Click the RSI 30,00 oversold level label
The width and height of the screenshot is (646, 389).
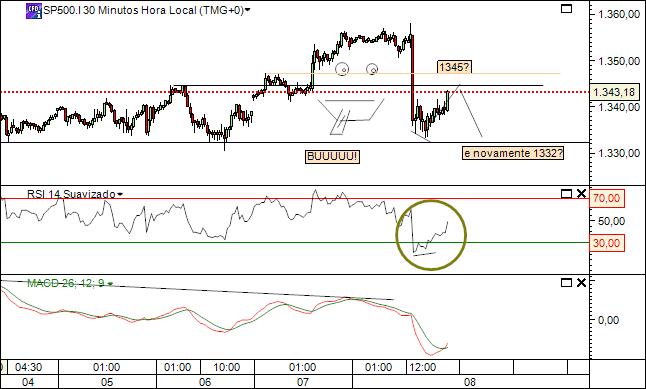pyautogui.click(x=606, y=243)
